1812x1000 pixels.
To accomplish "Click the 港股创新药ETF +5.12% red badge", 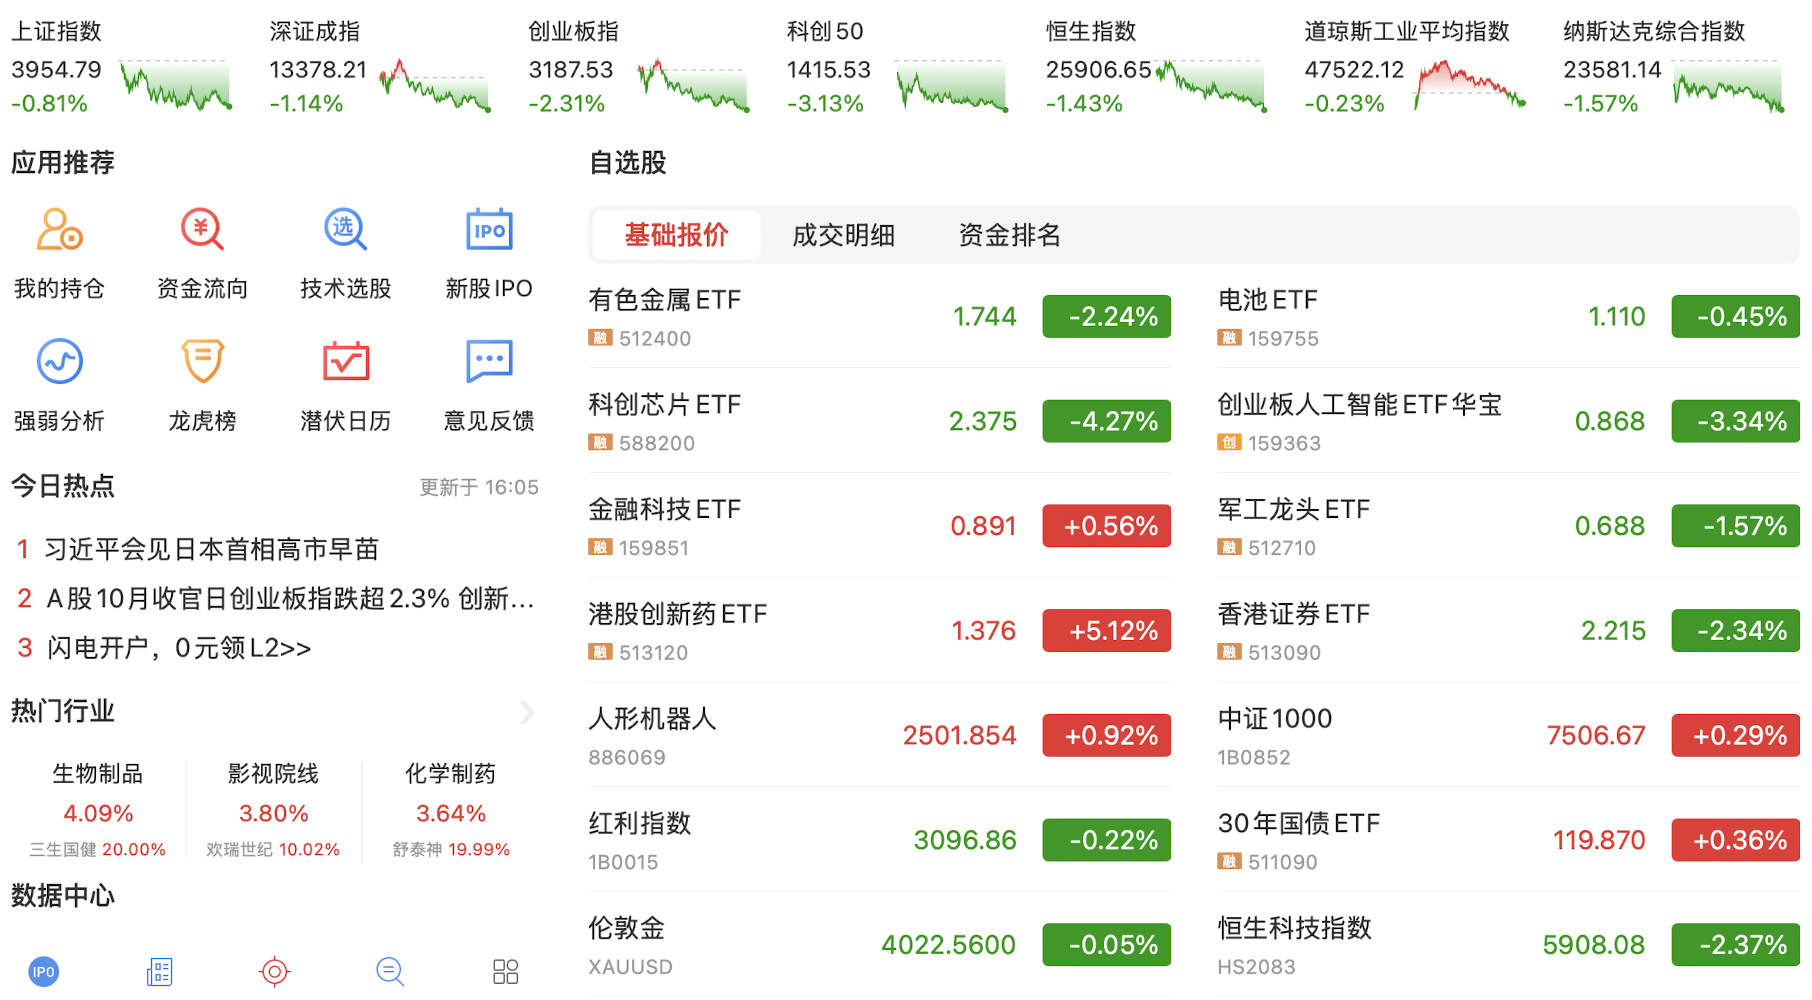I will (1106, 631).
